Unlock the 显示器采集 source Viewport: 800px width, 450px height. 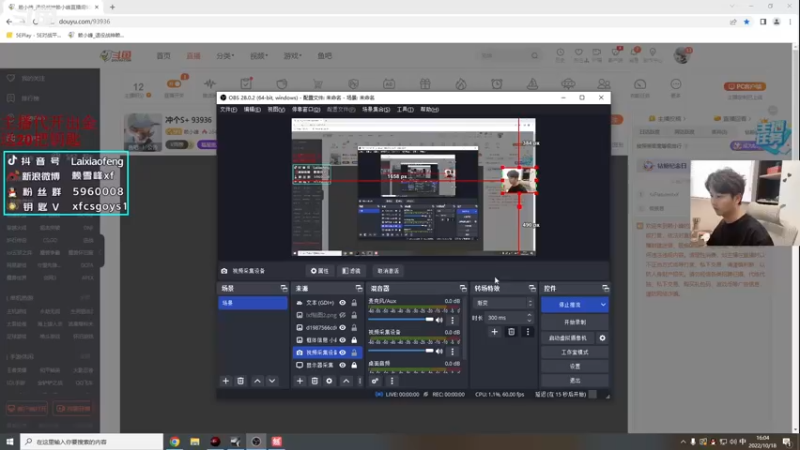354,365
